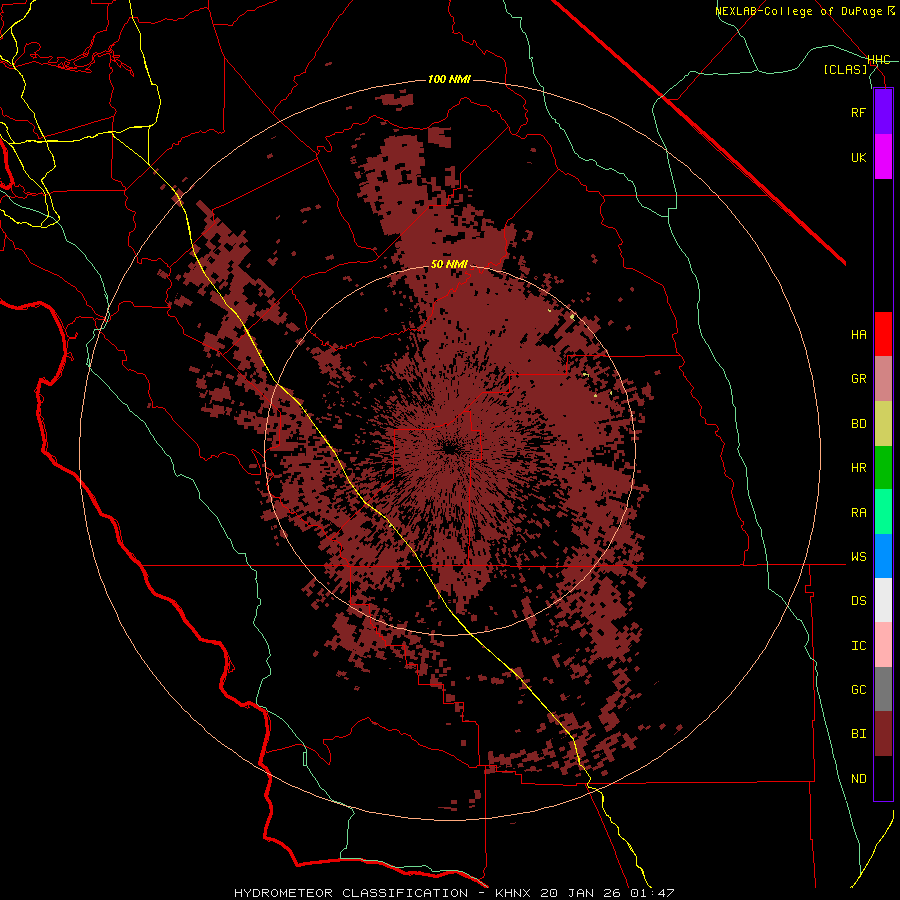Click the 'BD' legend label
900x900 pixels.
pyautogui.click(x=858, y=424)
